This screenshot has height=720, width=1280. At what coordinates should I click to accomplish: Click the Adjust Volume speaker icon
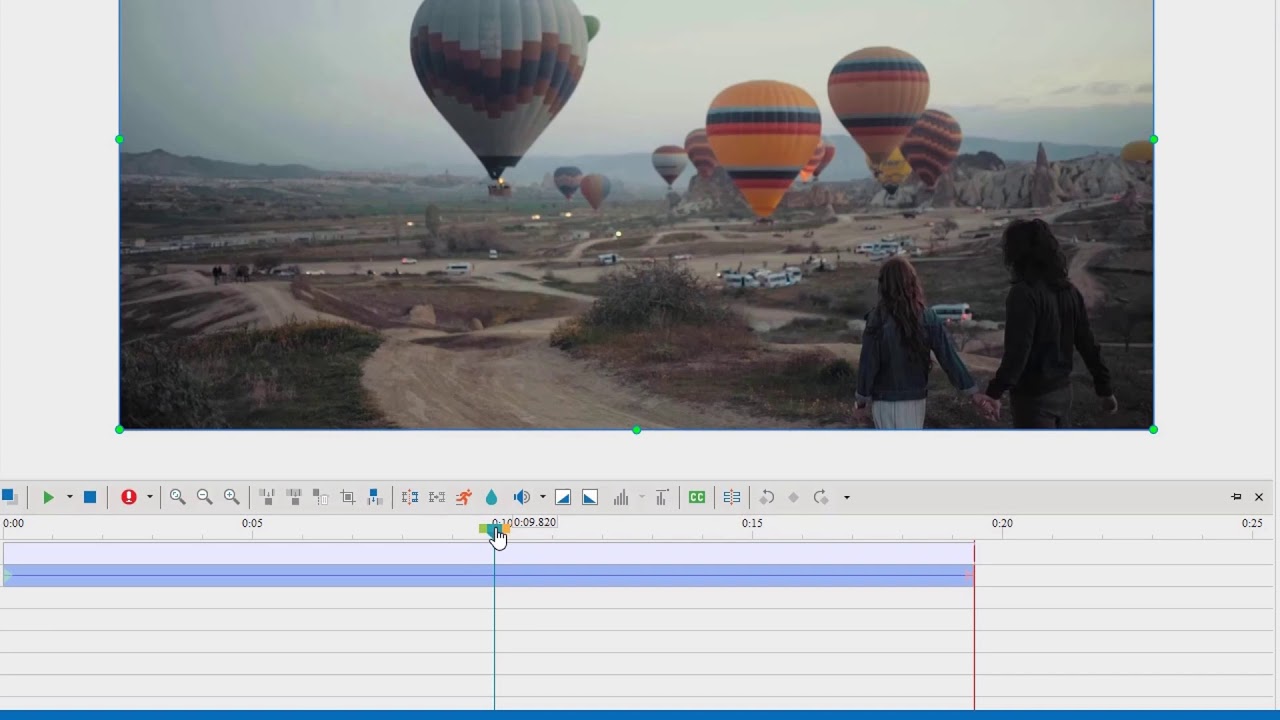click(x=522, y=497)
